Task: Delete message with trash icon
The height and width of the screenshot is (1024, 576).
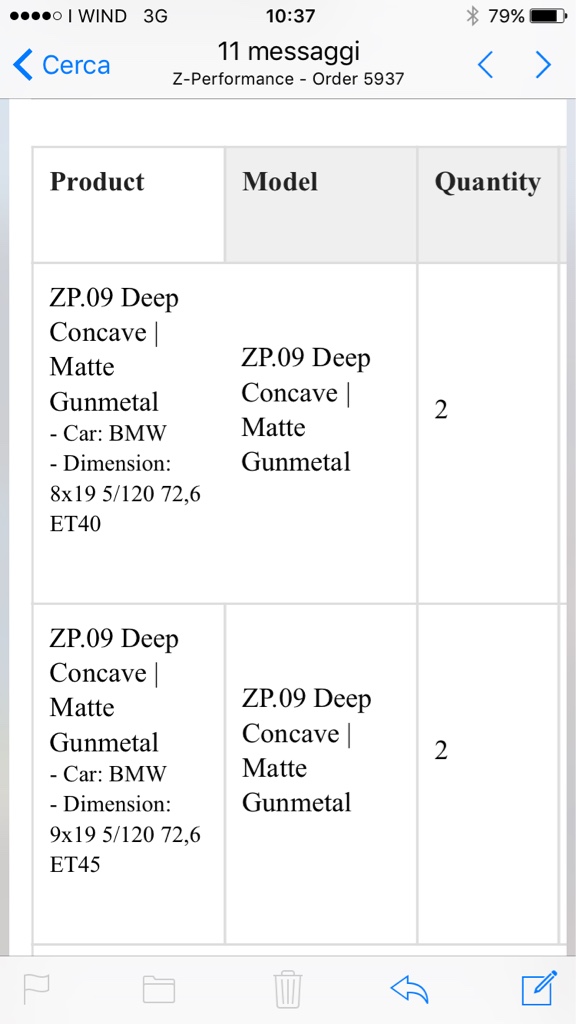Action: (x=287, y=989)
